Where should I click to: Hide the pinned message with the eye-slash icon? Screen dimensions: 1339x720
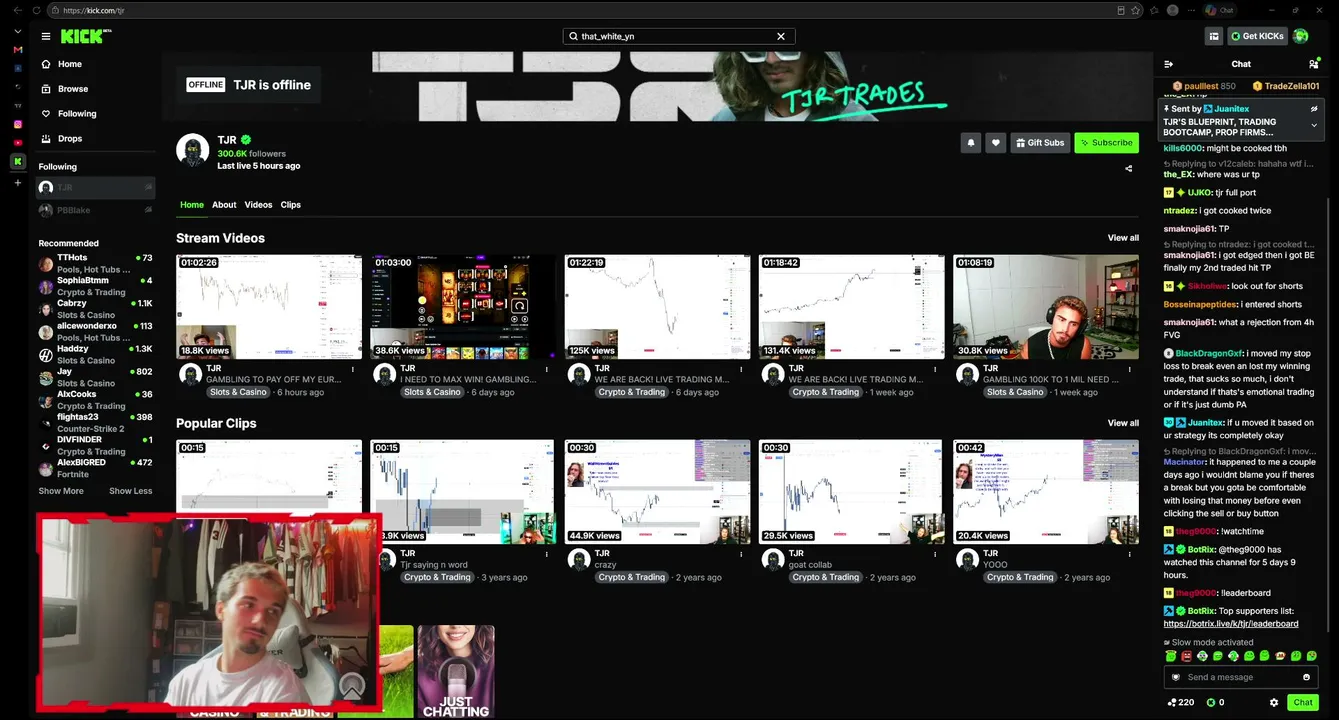[1314, 108]
